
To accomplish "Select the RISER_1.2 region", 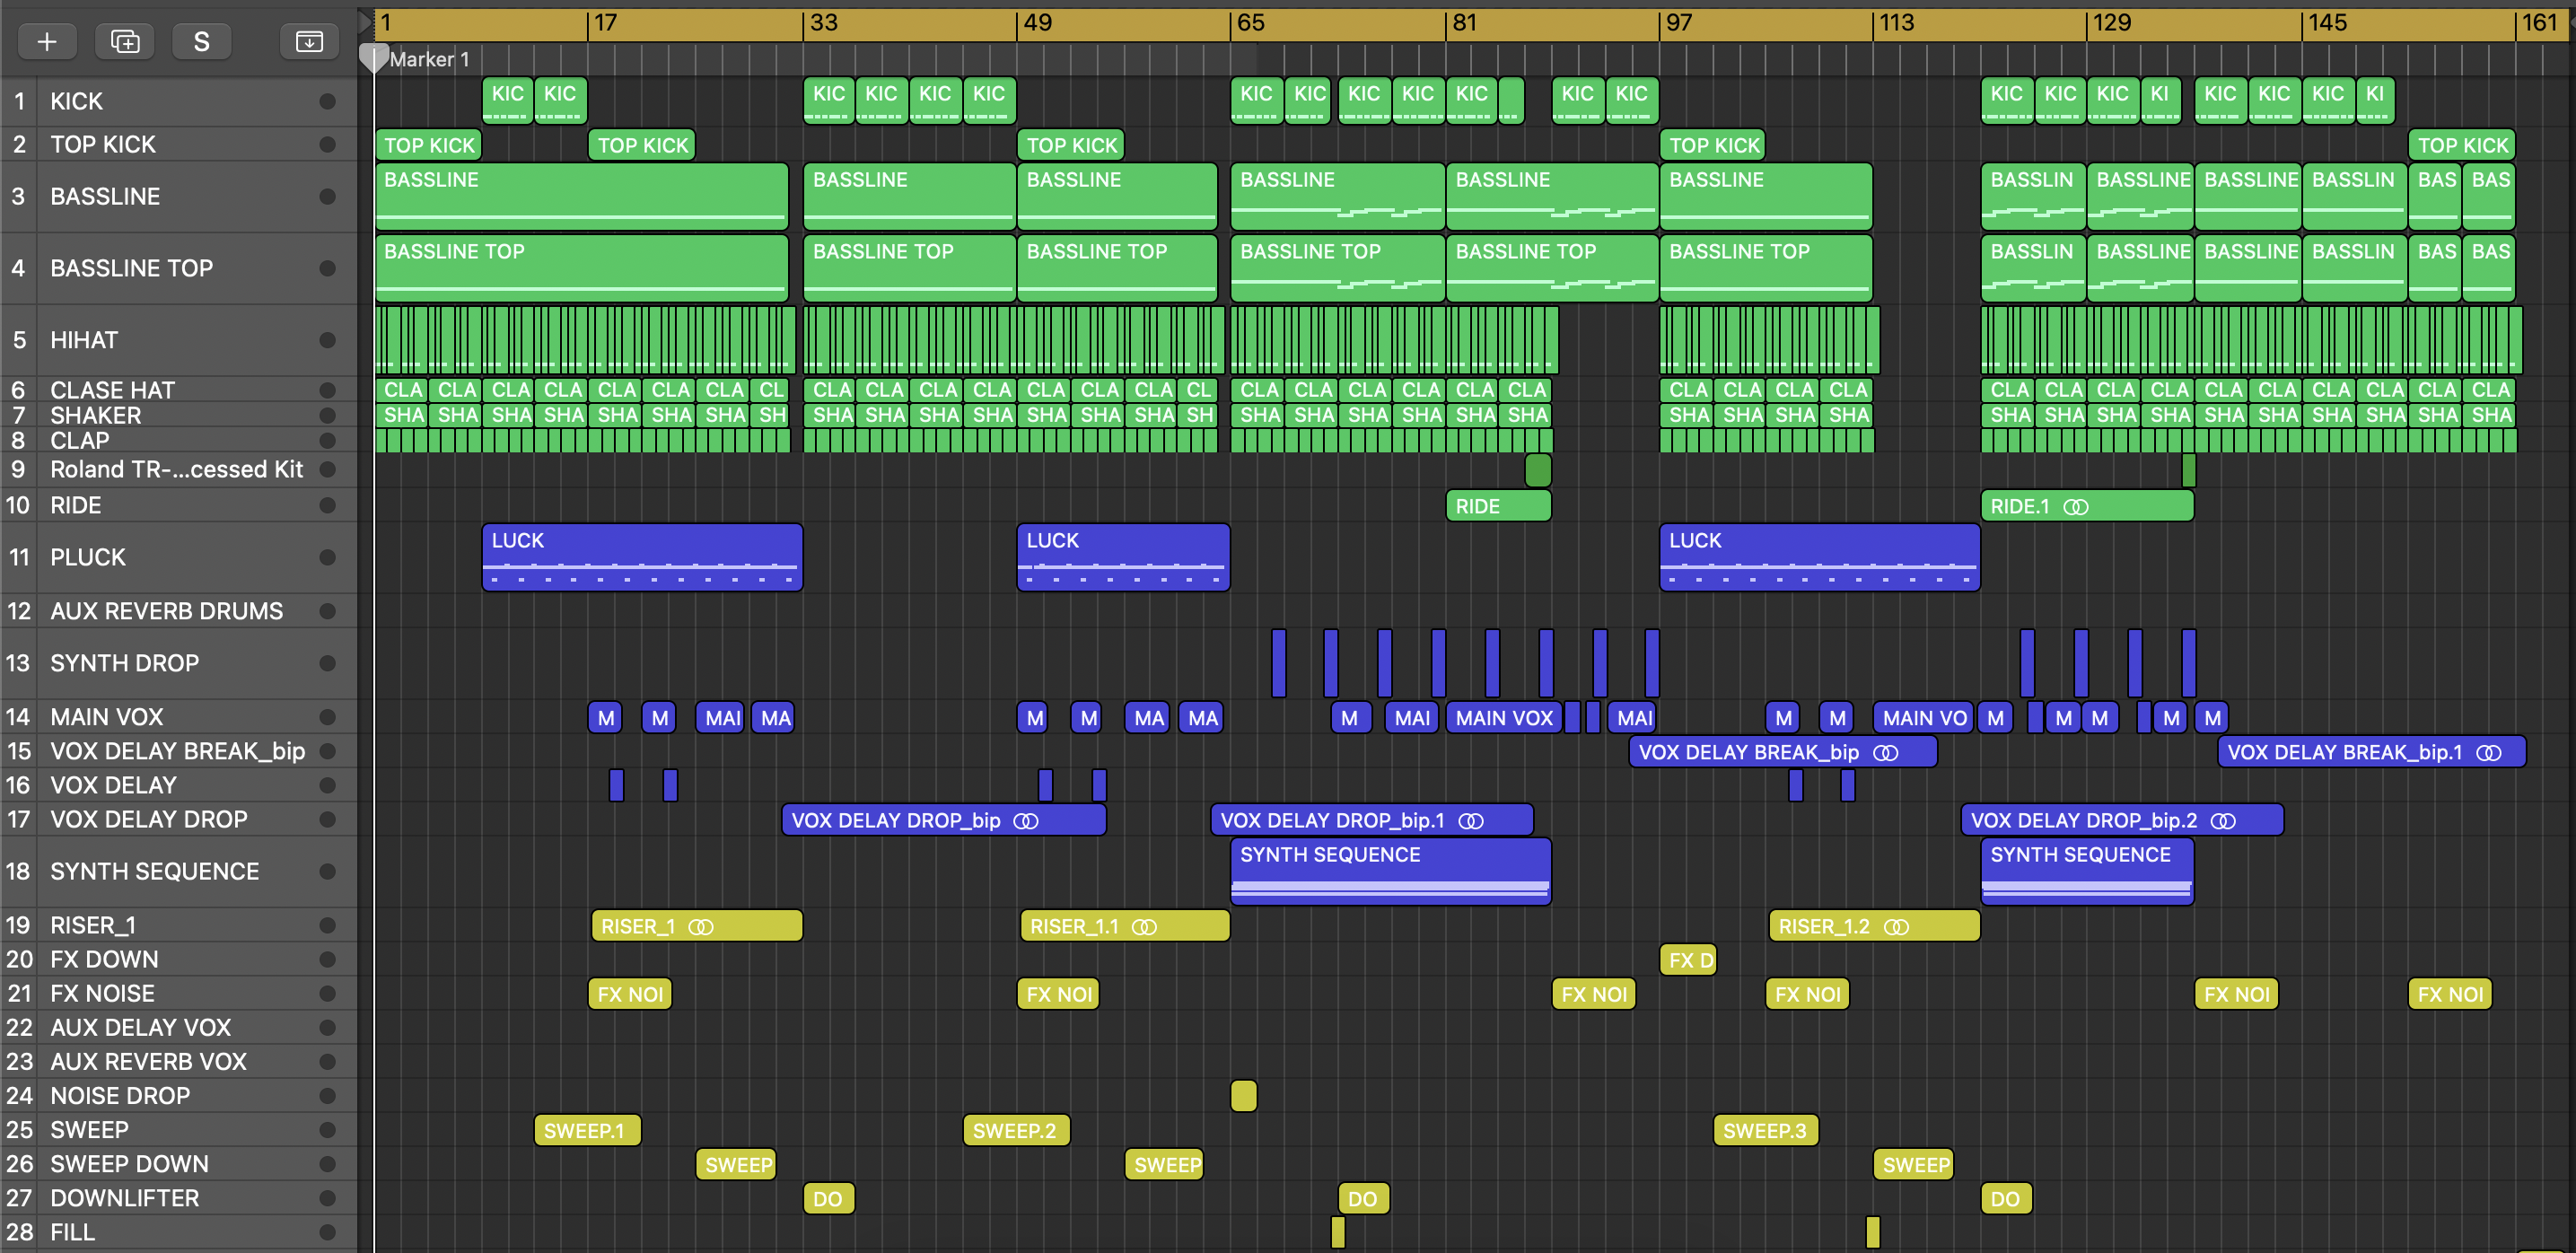I will 1874,926.
